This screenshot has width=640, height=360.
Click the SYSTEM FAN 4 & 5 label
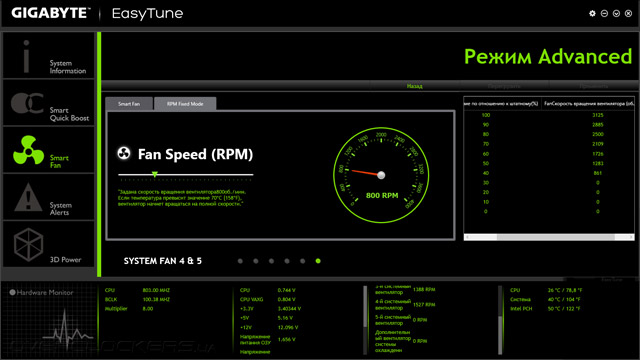162,261
